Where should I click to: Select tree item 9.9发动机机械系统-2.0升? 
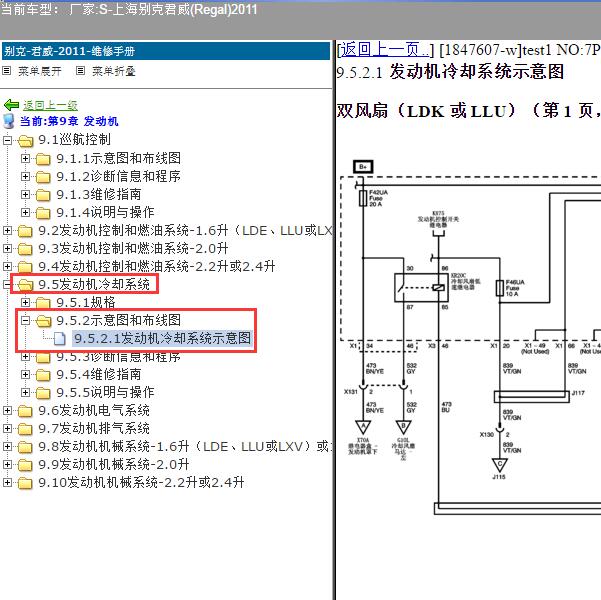tap(114, 464)
